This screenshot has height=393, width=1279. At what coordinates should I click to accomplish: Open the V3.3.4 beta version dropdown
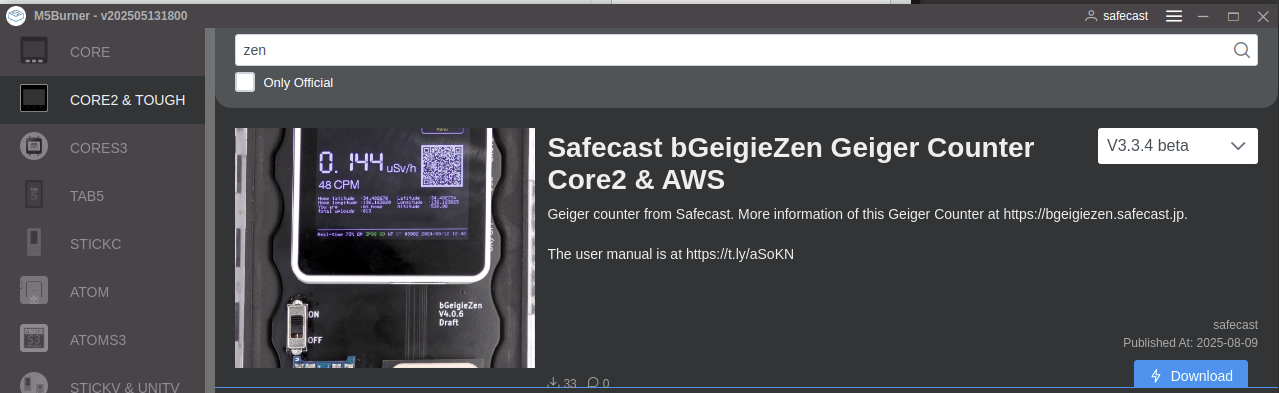[x=1177, y=146]
